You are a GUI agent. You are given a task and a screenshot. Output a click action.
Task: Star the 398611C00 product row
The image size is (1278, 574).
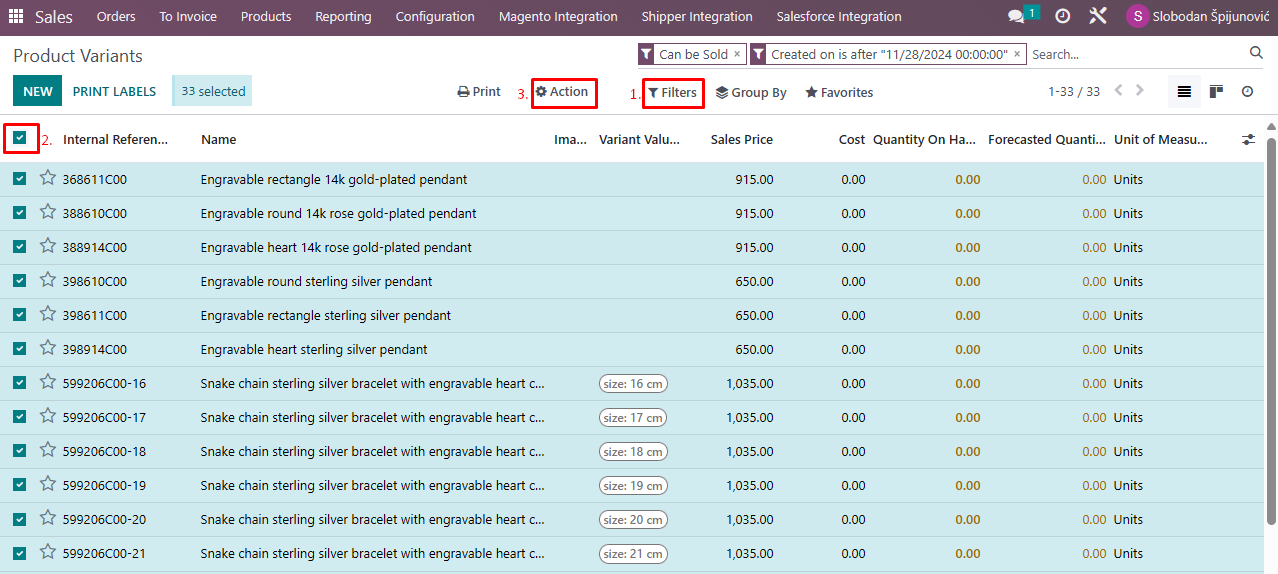47,314
